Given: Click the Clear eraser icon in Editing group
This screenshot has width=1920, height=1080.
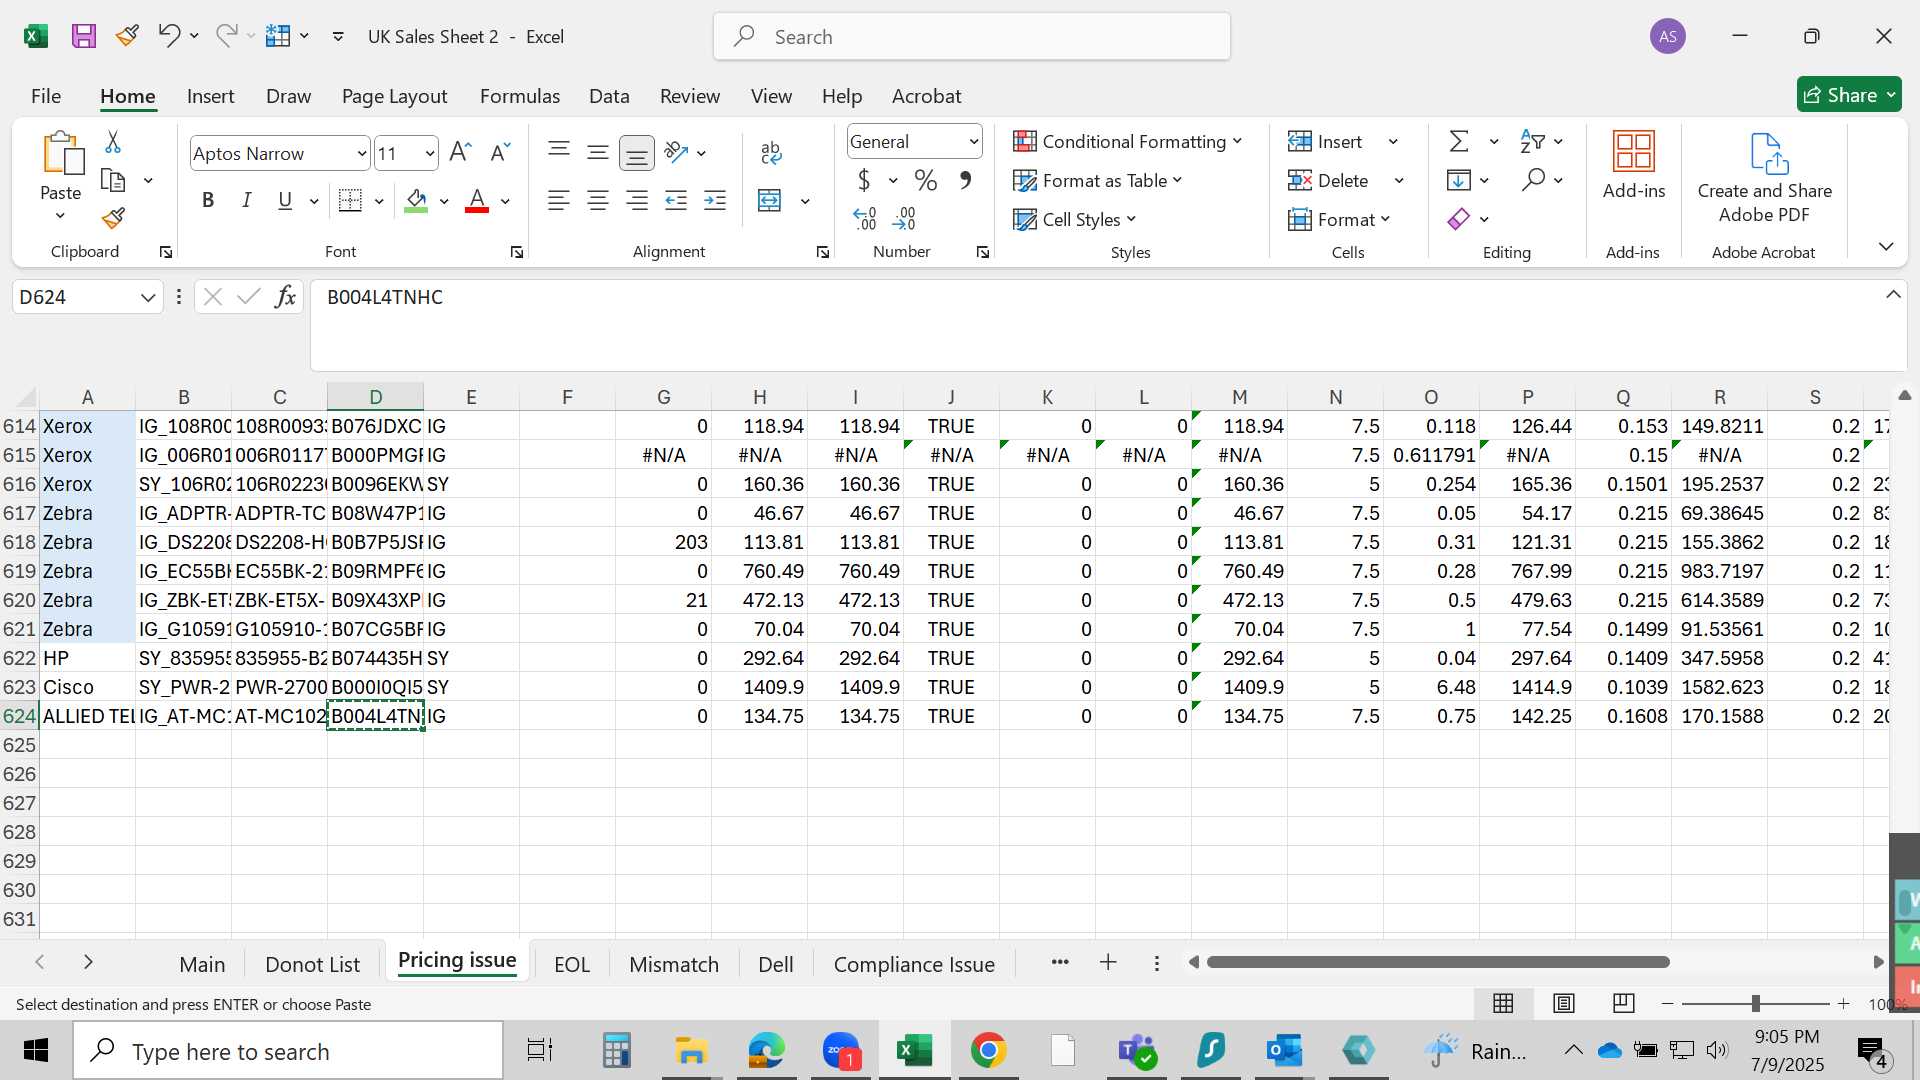Looking at the screenshot, I should pyautogui.click(x=1459, y=219).
